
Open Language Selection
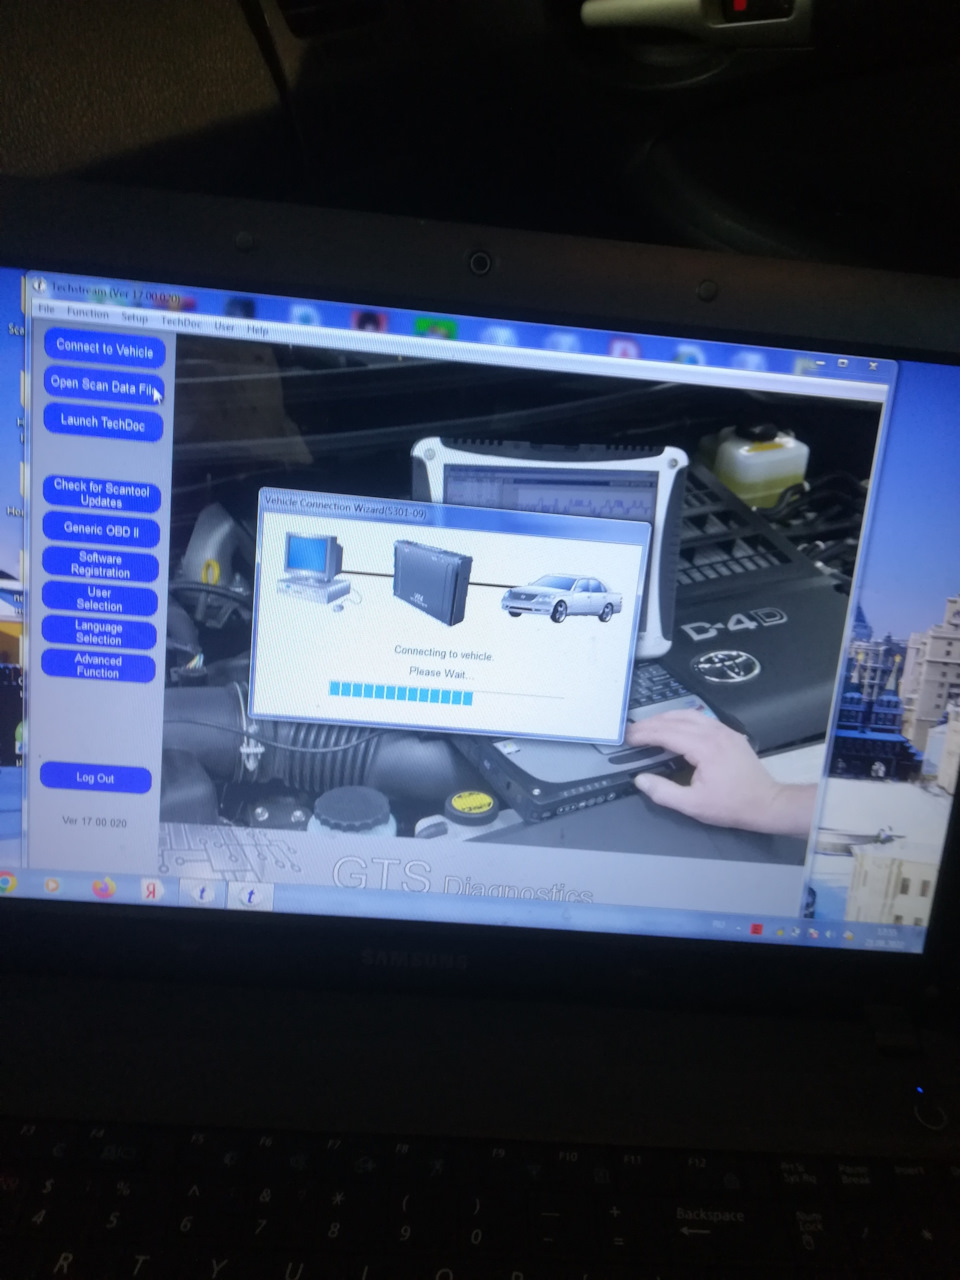click(98, 632)
